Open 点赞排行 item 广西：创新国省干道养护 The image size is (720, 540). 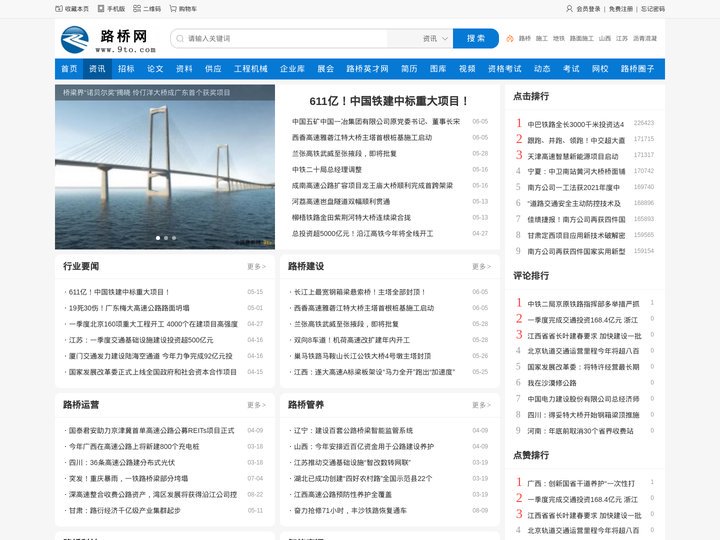pyautogui.click(x=581, y=484)
